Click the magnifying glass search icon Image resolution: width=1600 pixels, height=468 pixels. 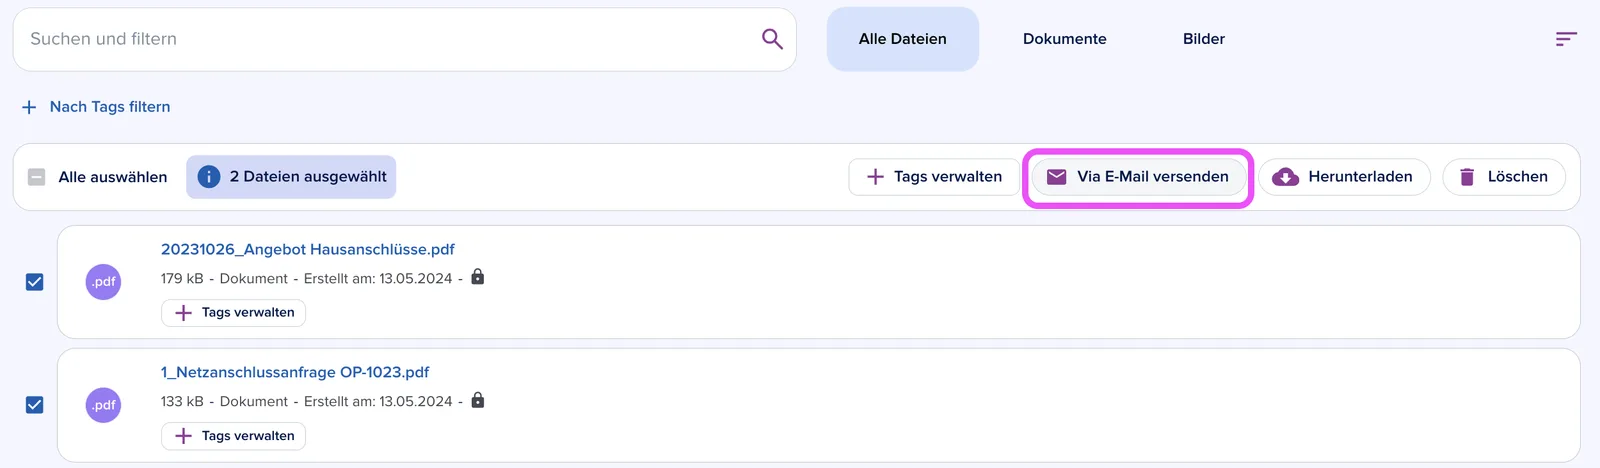(x=772, y=39)
